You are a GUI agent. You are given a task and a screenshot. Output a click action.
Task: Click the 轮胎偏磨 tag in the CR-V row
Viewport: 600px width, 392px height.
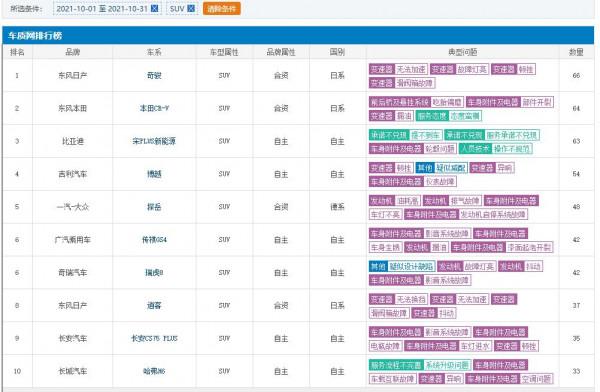[447, 102]
